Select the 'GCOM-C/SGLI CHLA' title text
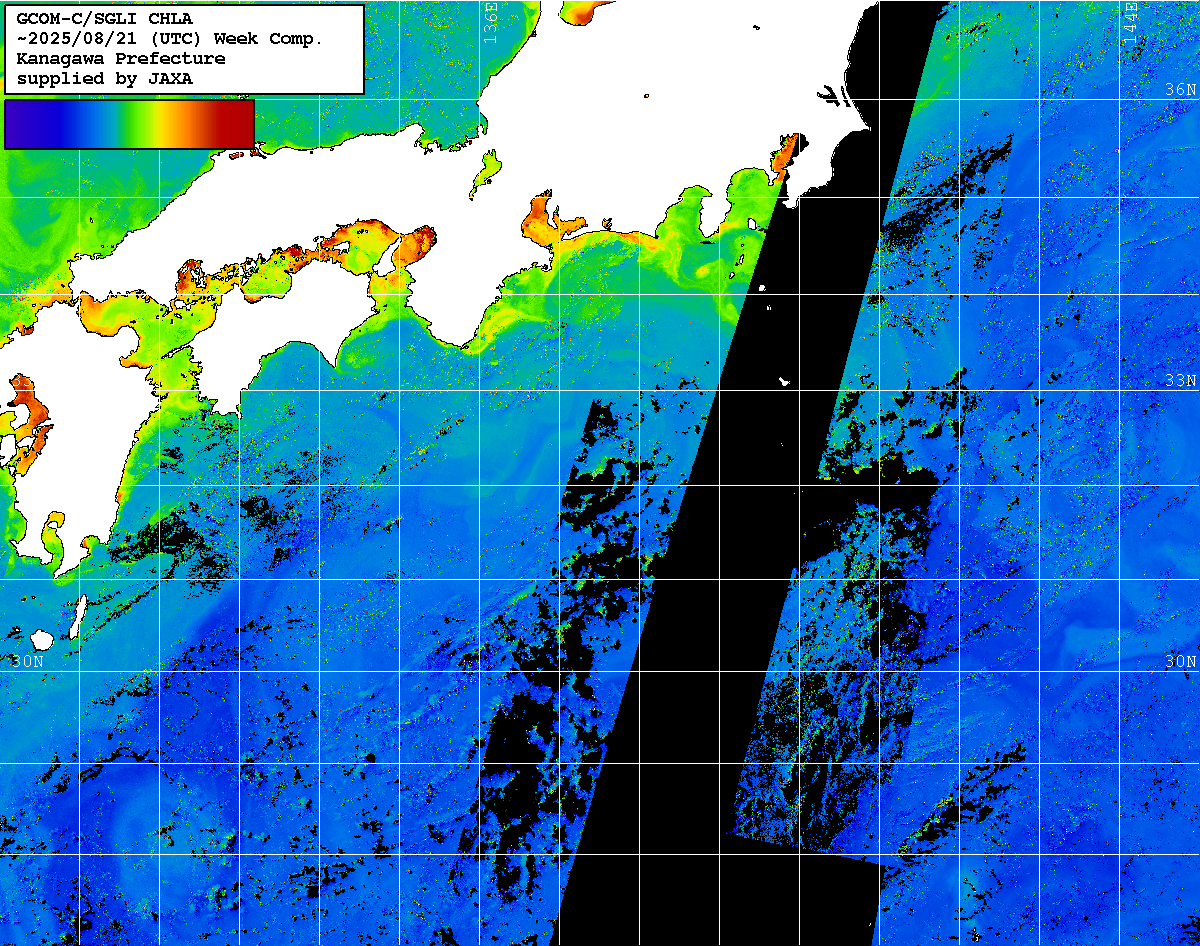1200x946 pixels. click(x=104, y=18)
